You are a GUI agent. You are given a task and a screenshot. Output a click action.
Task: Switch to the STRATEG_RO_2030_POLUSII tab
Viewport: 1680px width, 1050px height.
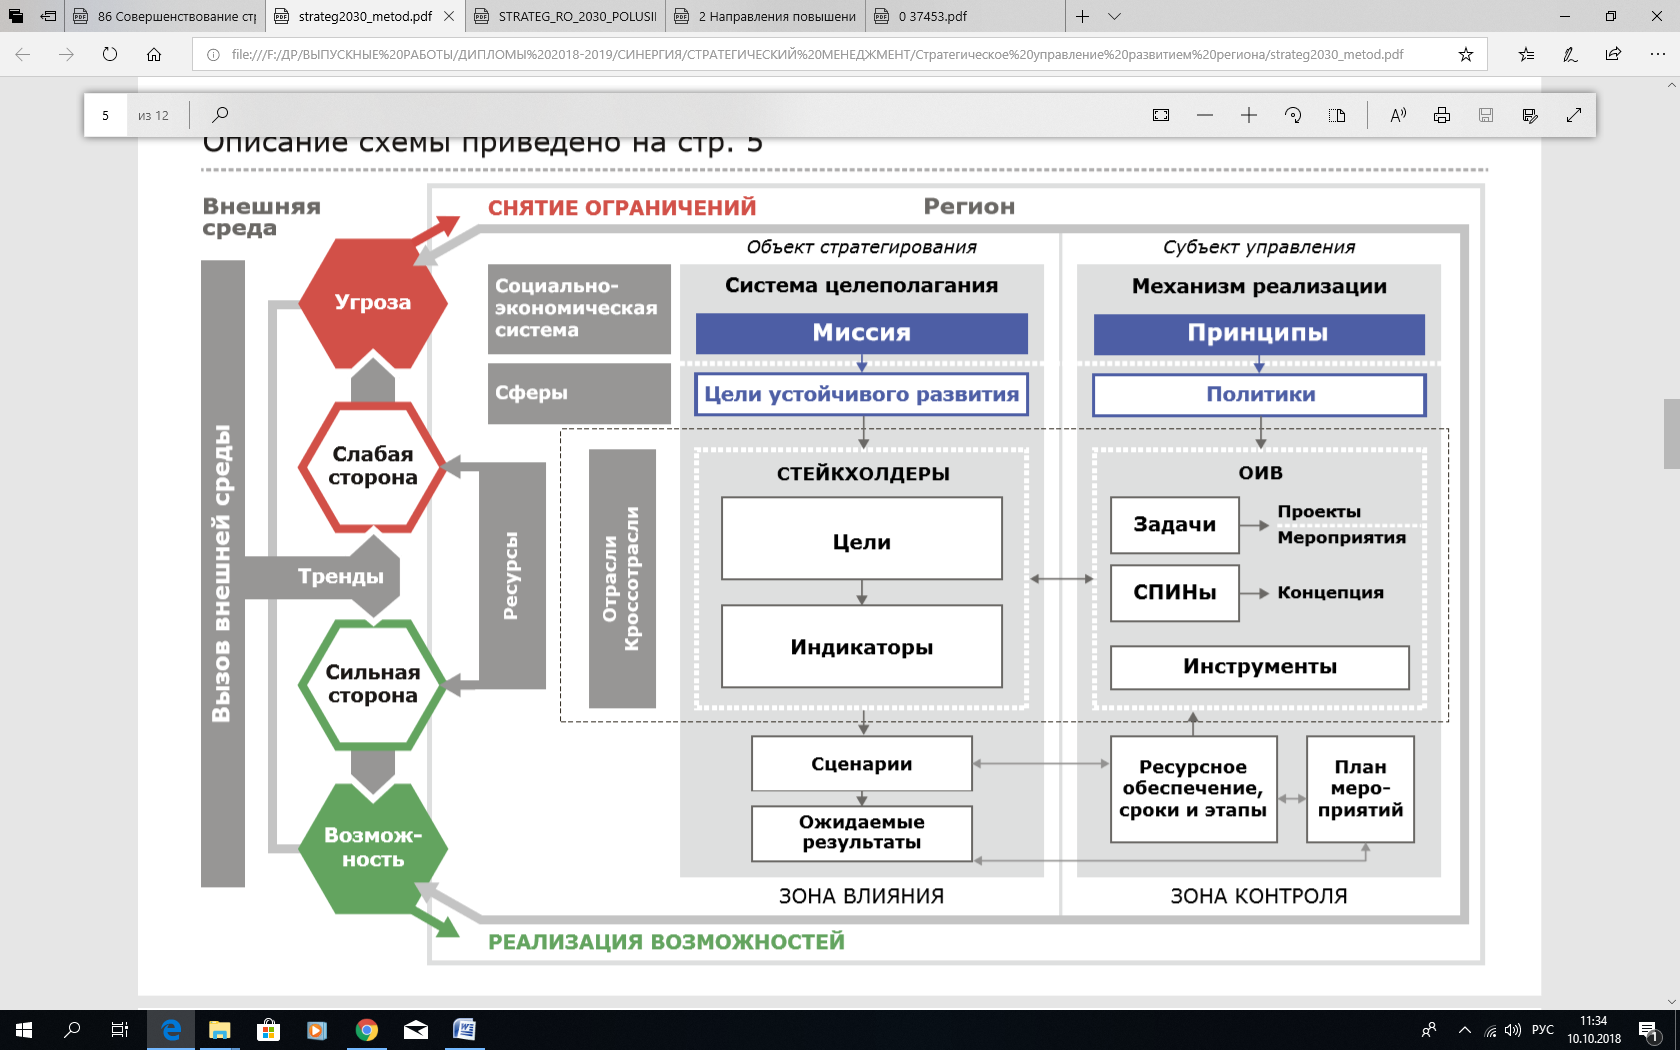(577, 16)
